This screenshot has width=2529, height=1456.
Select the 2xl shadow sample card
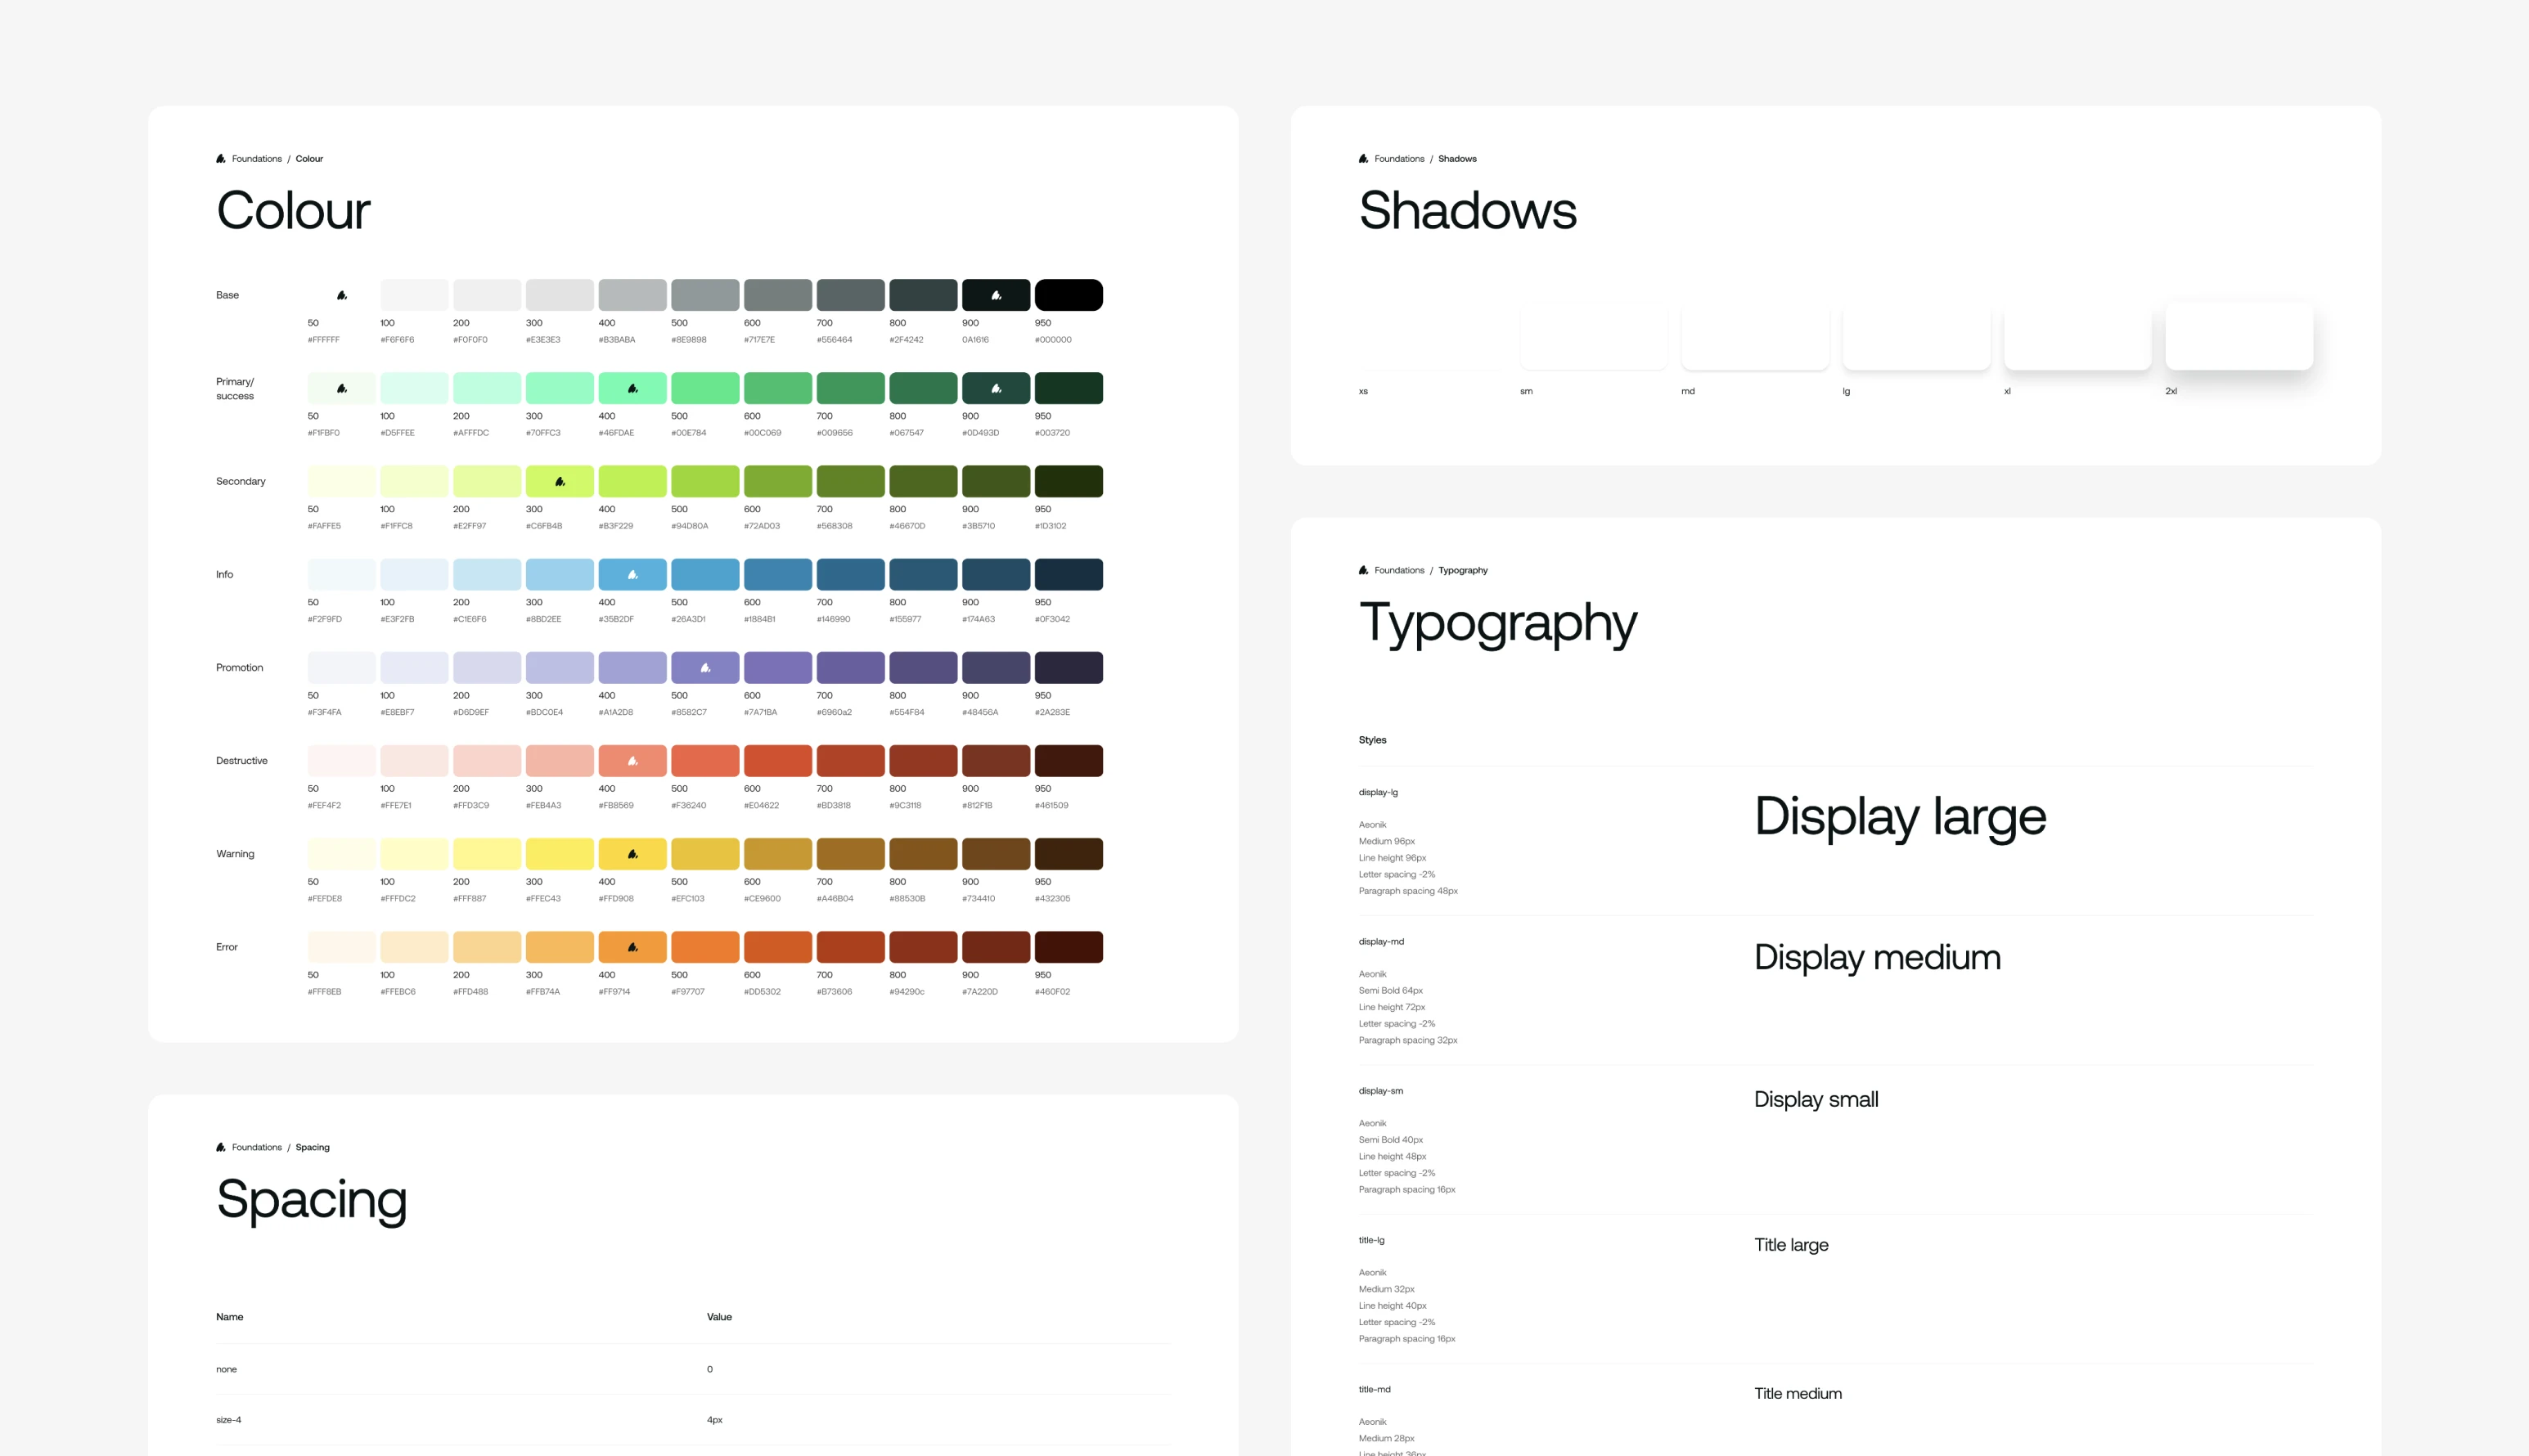click(x=2238, y=337)
